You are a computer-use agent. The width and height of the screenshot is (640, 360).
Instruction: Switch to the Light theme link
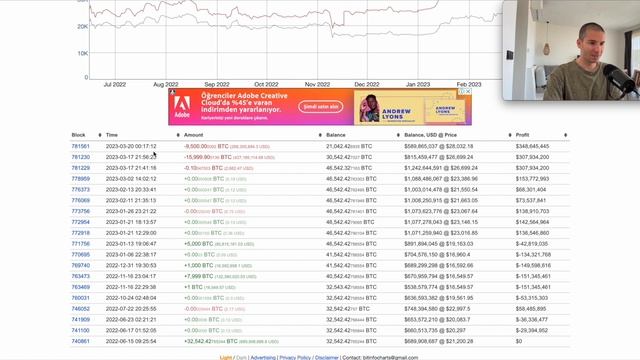pos(226,358)
